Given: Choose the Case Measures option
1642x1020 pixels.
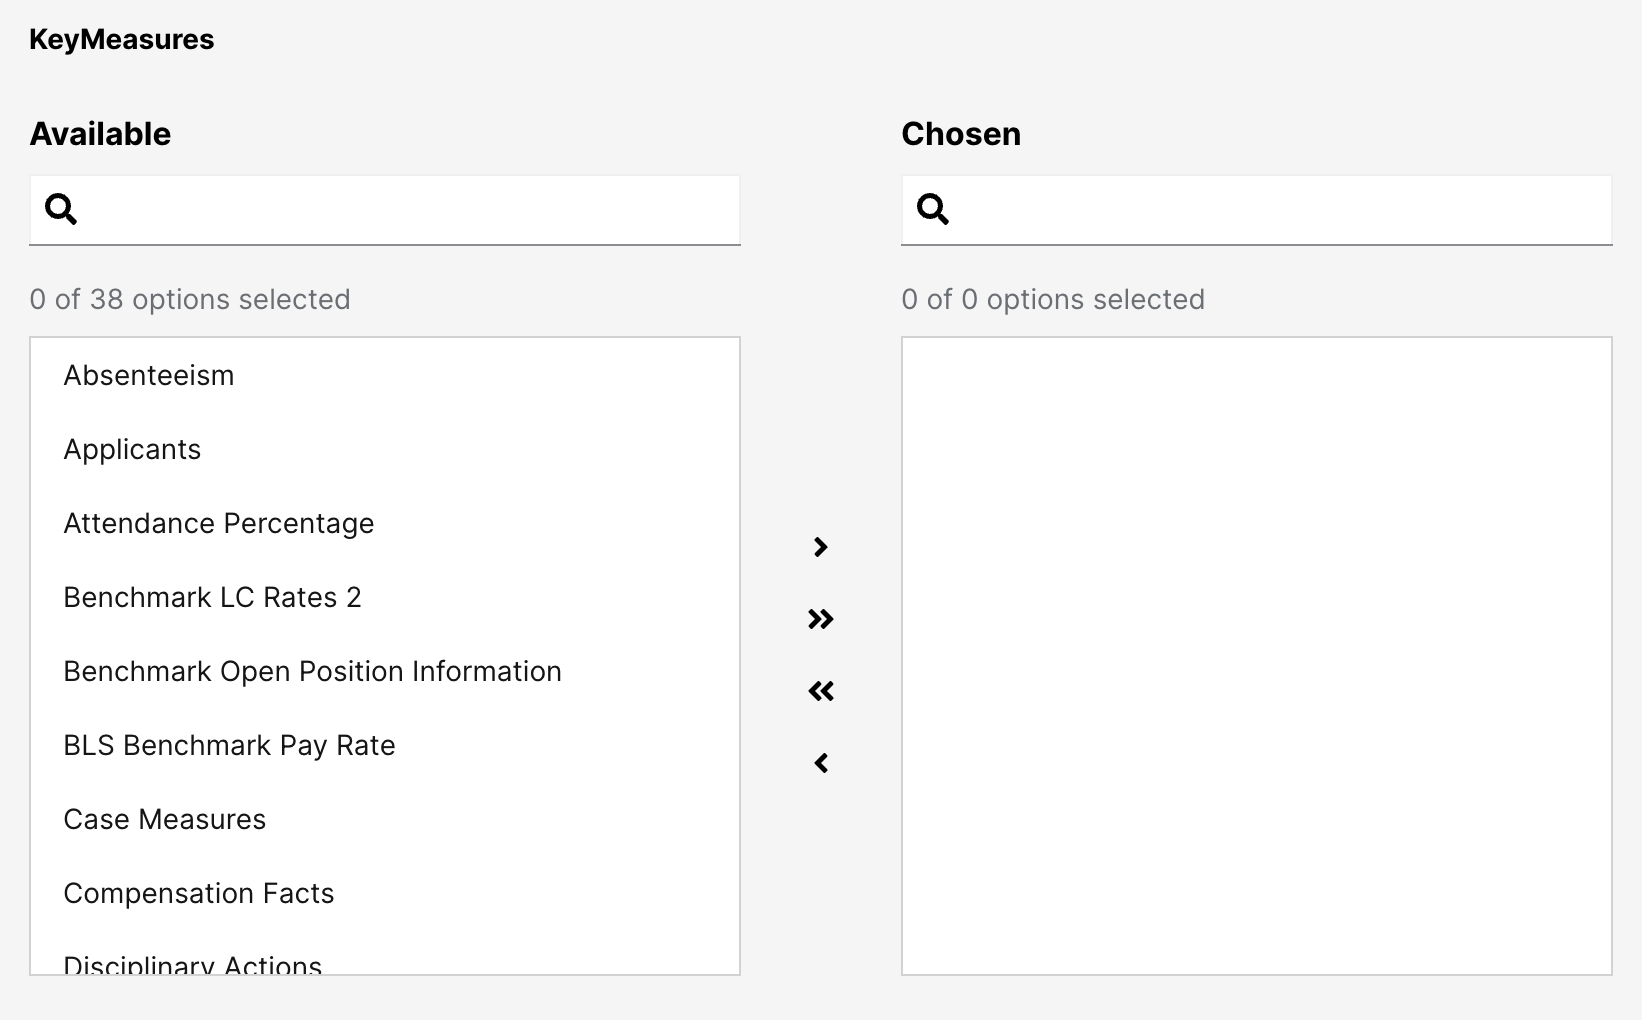Looking at the screenshot, I should (164, 819).
